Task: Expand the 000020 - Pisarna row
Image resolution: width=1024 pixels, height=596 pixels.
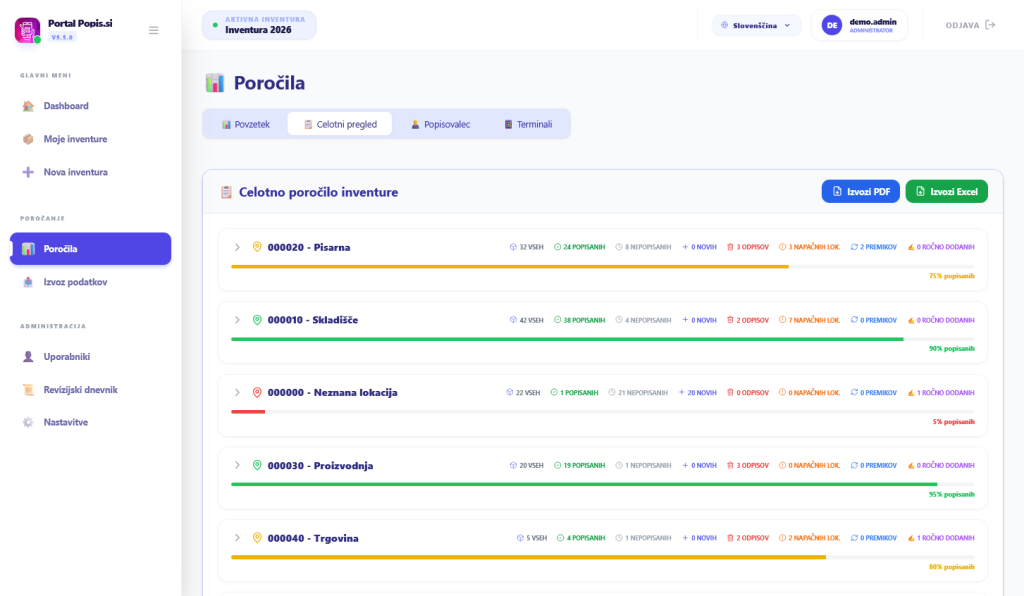Action: (237, 247)
